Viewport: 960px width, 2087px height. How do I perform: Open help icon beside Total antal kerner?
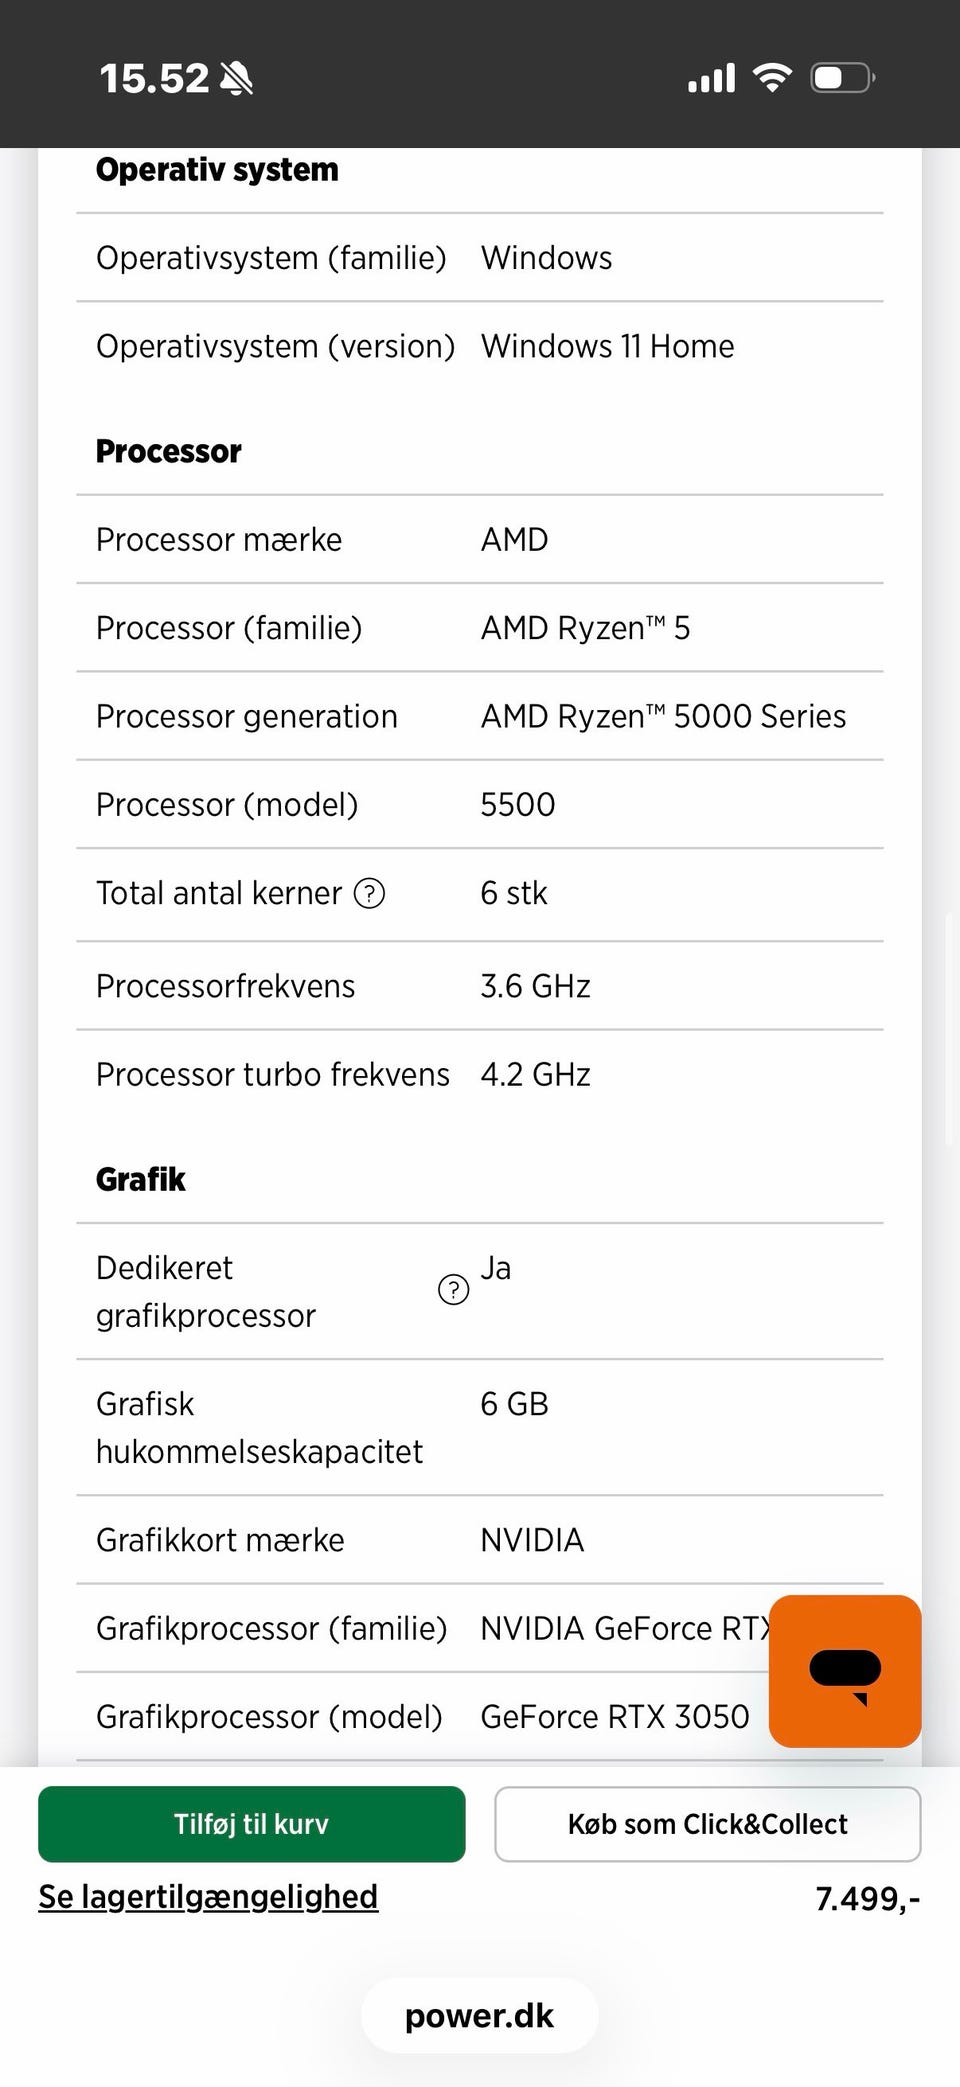(x=370, y=893)
